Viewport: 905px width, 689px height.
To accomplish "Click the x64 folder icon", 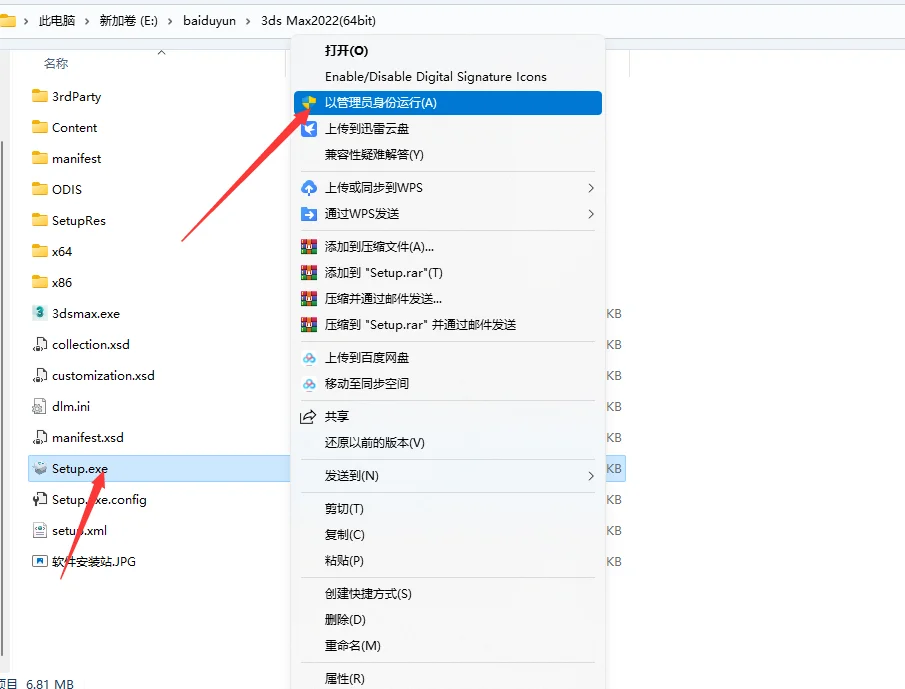I will [40, 251].
